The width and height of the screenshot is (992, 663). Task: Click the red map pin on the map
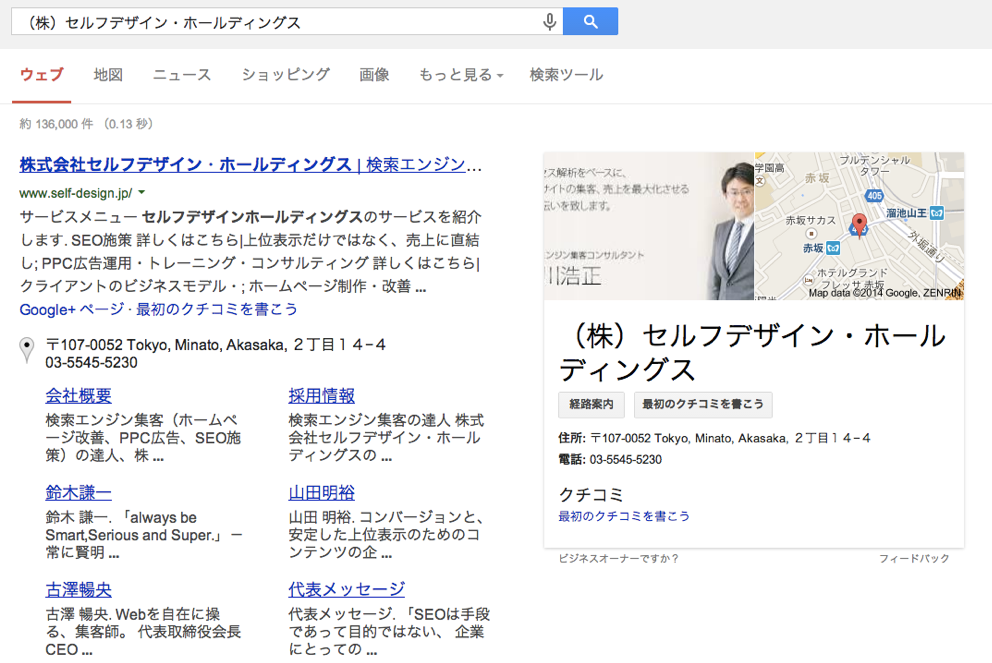(x=859, y=225)
